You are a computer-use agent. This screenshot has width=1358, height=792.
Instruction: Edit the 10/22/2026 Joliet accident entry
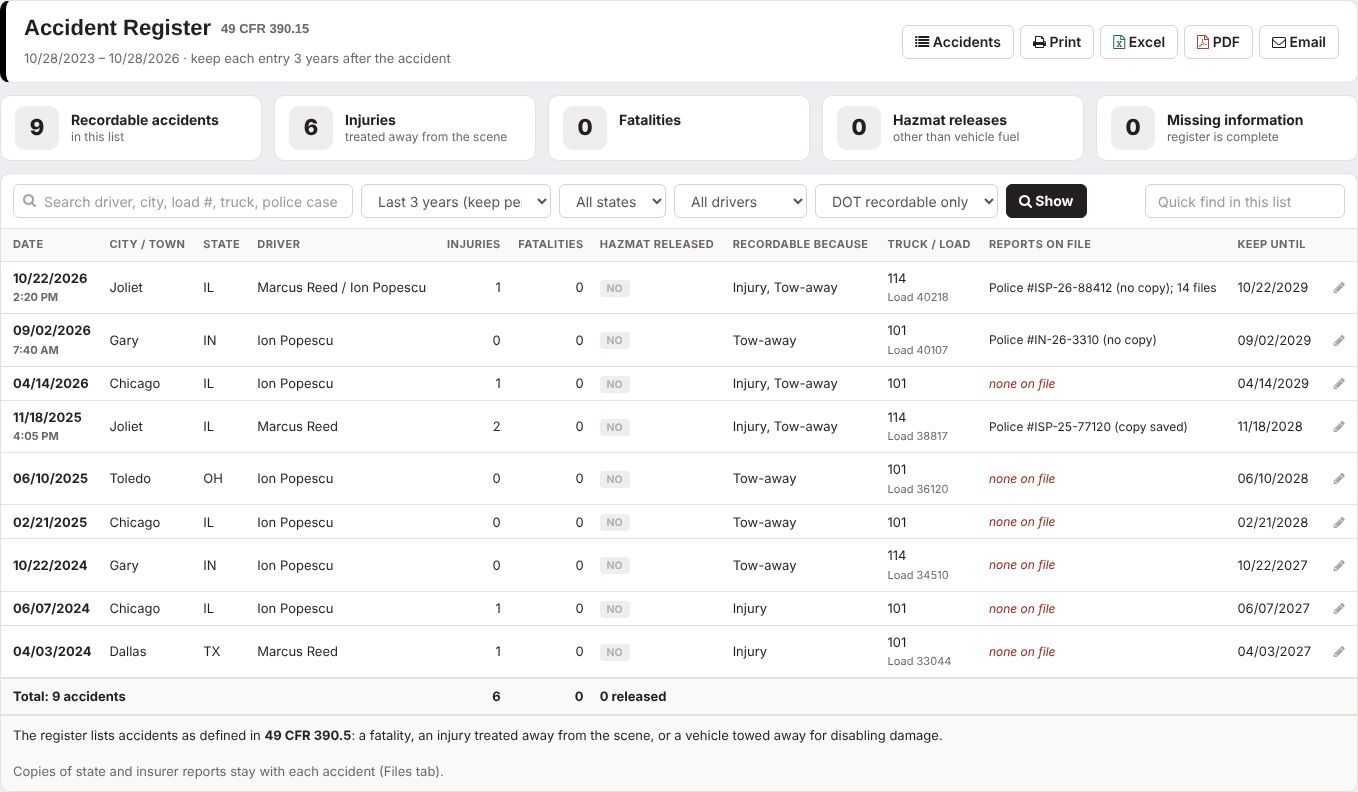tap(1339, 288)
